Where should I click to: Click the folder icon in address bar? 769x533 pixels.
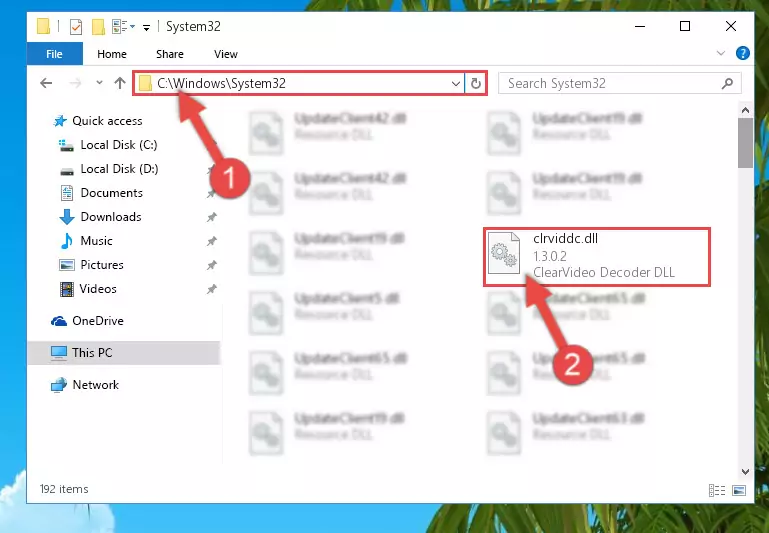point(145,83)
